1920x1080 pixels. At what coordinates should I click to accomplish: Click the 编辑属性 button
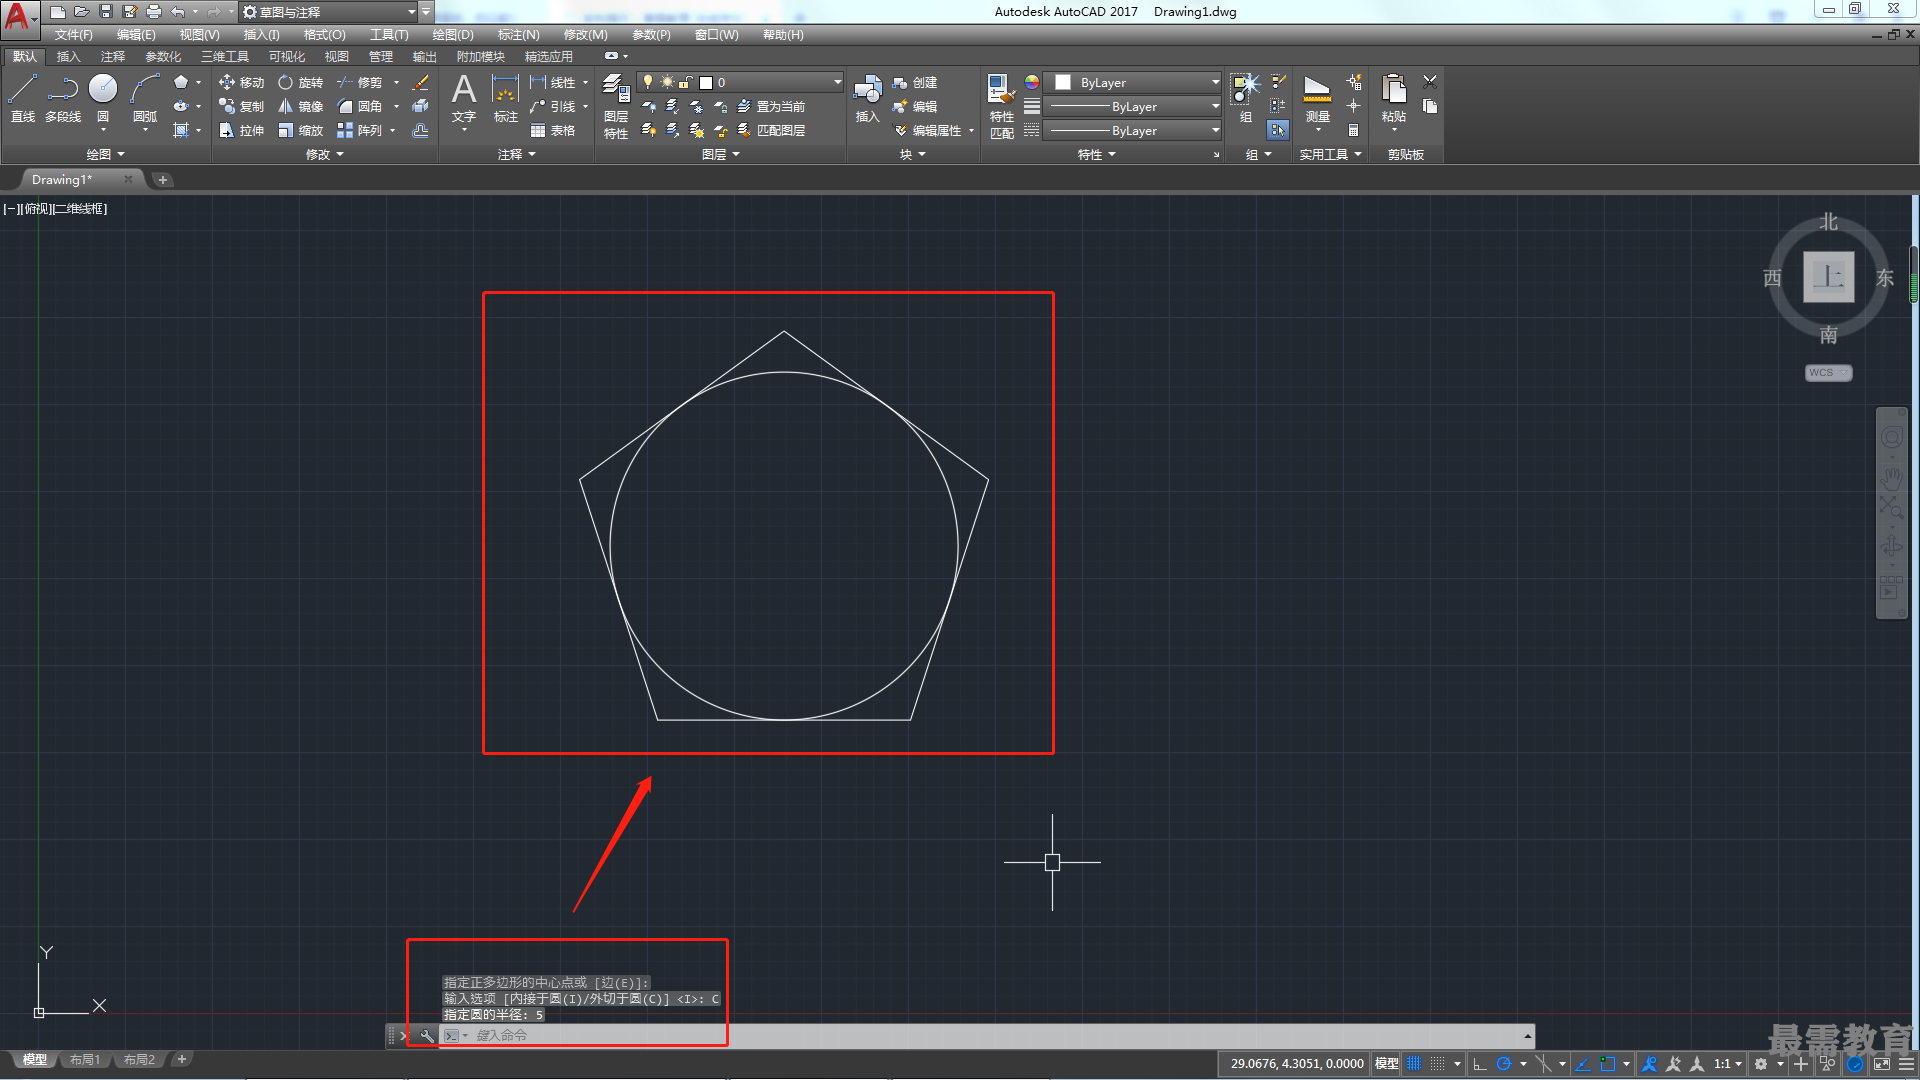click(927, 130)
